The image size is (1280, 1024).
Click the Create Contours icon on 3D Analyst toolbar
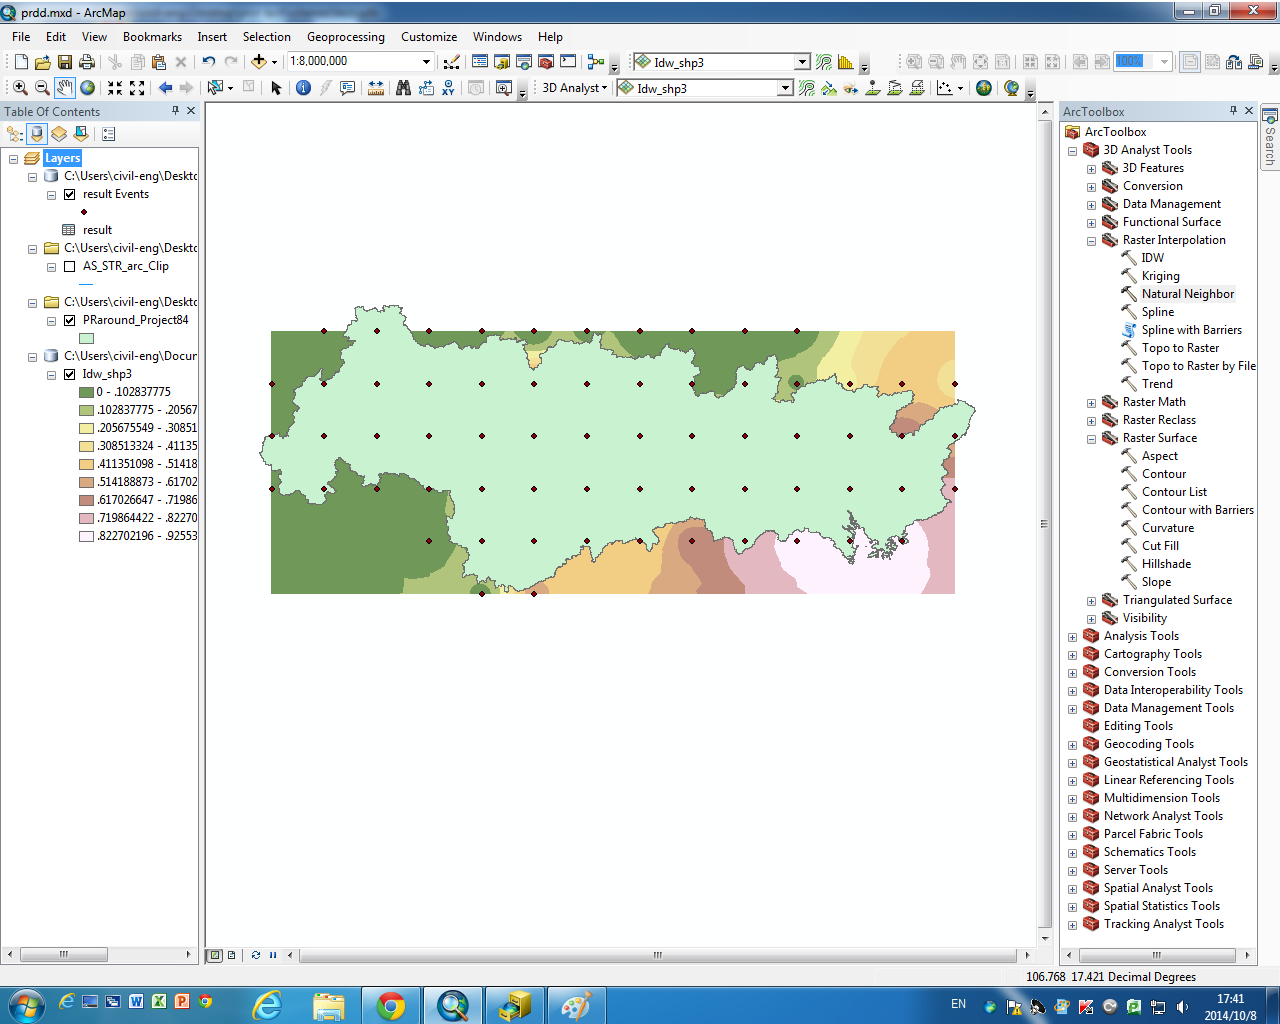pyautogui.click(x=807, y=88)
